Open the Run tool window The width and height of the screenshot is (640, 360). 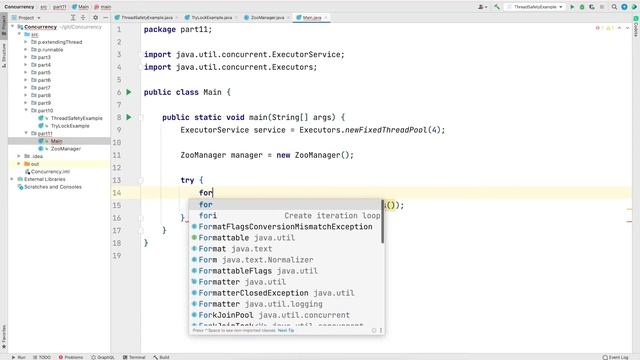[x=18, y=357]
